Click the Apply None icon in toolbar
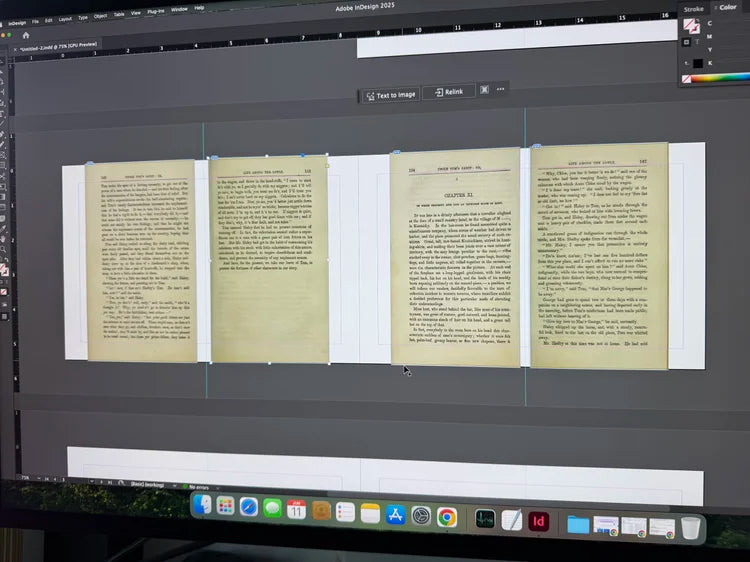The height and width of the screenshot is (562, 750). pos(4,291)
